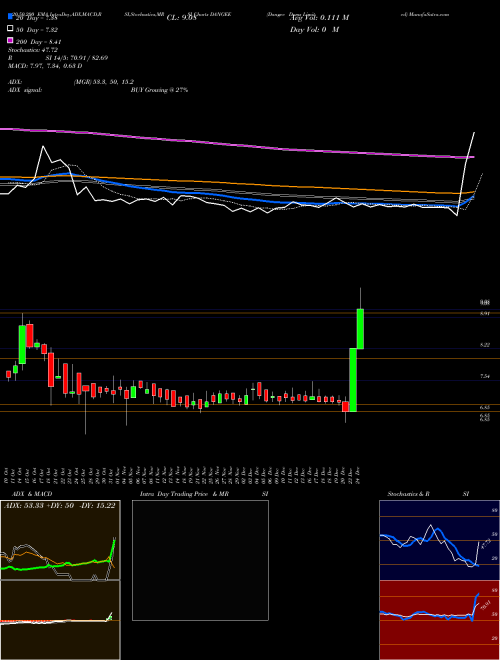Click the MACD values line in legend
Image resolution: width=500 pixels, height=660 pixels.
(x=45, y=66)
